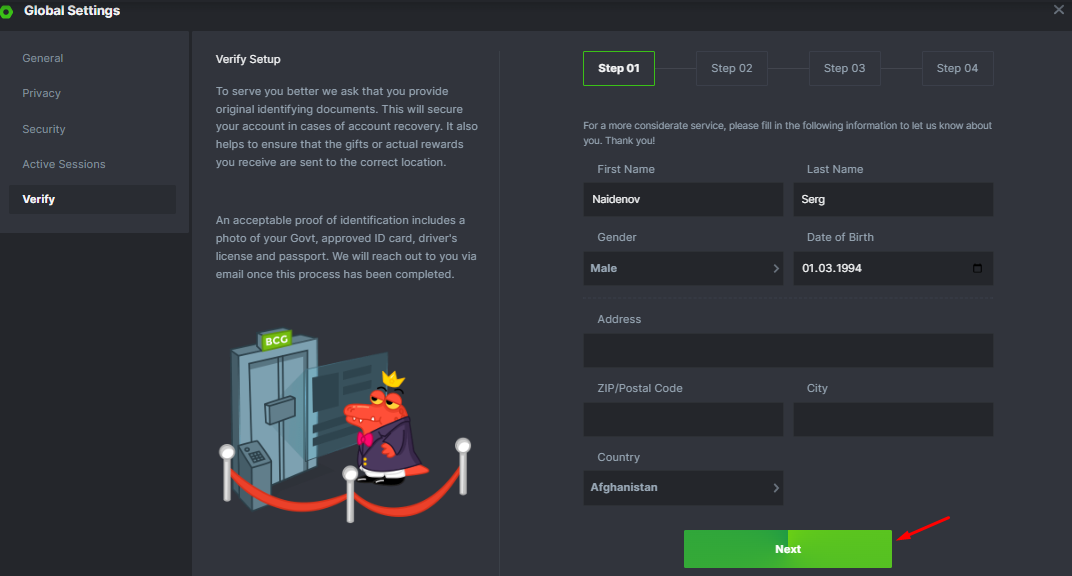Select the Verify sidebar item
Image resolution: width=1072 pixels, height=576 pixels.
92,200
